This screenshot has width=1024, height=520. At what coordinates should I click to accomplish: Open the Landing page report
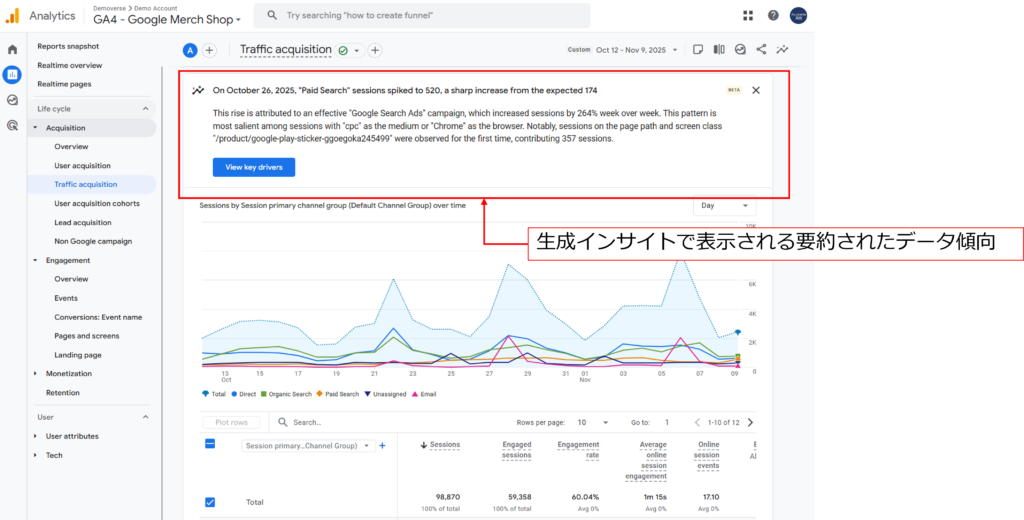[x=77, y=355]
